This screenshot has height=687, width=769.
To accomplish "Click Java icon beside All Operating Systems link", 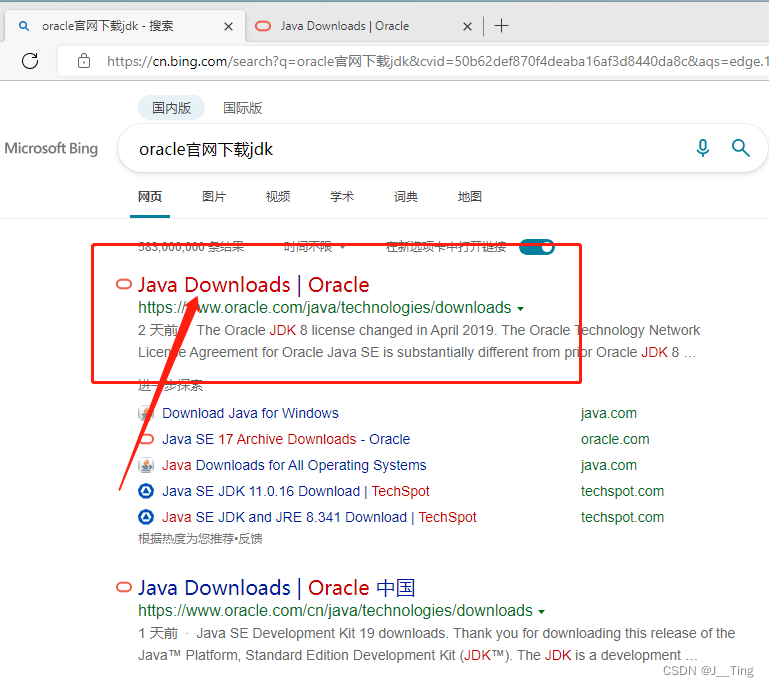I will 146,465.
